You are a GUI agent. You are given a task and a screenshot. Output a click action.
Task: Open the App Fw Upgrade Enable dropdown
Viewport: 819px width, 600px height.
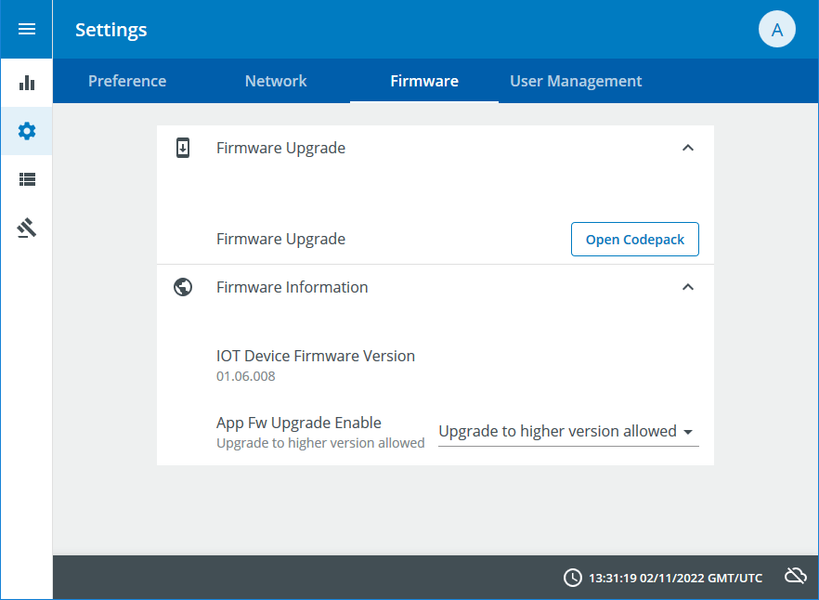click(568, 432)
